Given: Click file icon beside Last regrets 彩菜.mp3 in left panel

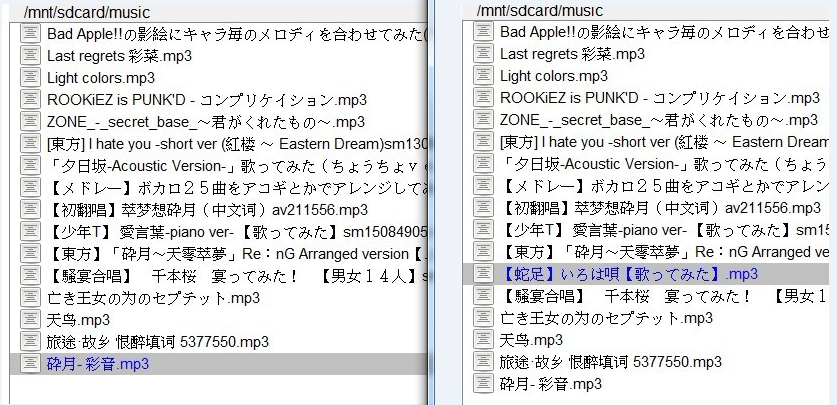Looking at the screenshot, I should tap(30, 55).
